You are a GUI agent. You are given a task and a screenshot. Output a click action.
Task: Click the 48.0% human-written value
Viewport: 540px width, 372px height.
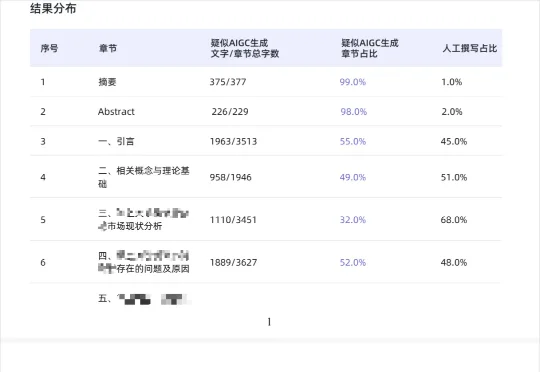pyautogui.click(x=454, y=262)
